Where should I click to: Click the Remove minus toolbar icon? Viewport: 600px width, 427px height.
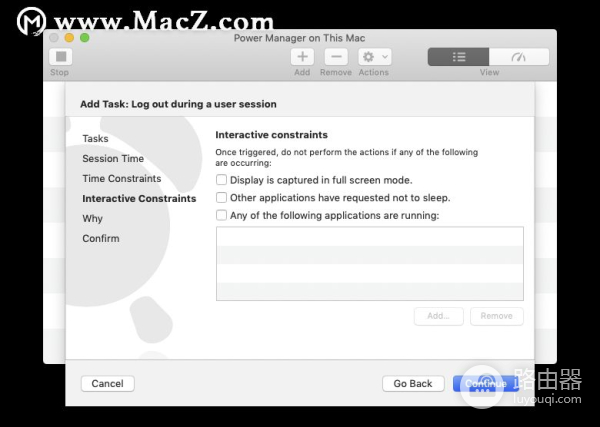point(336,57)
